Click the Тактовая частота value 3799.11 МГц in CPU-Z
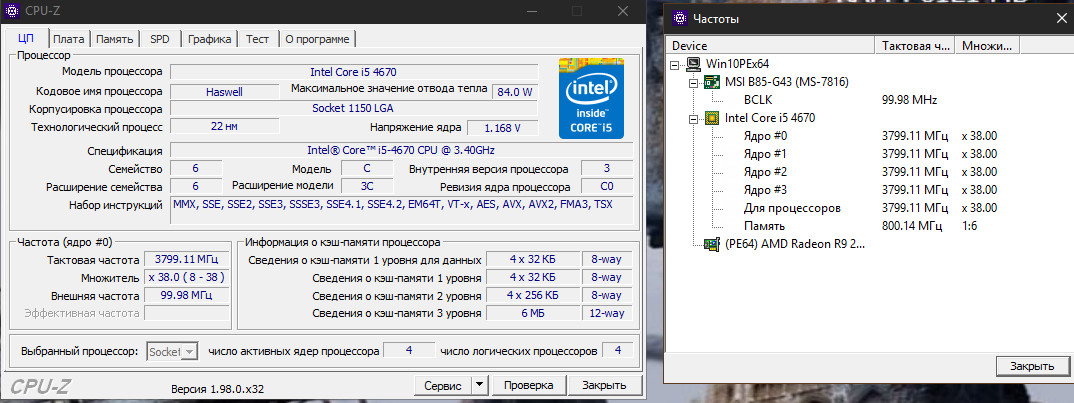Screen dimensions: 1074x403 click(x=187, y=260)
